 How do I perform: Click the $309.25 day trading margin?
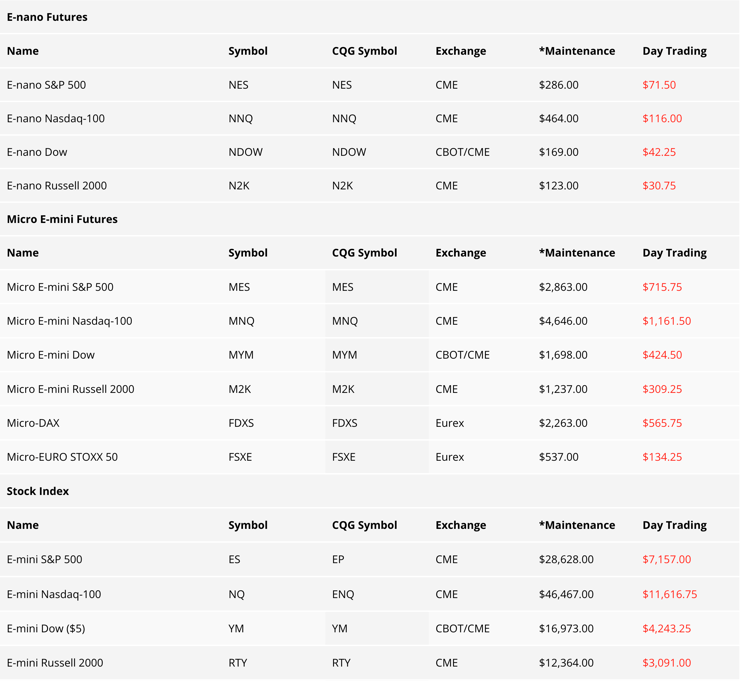[x=662, y=389]
